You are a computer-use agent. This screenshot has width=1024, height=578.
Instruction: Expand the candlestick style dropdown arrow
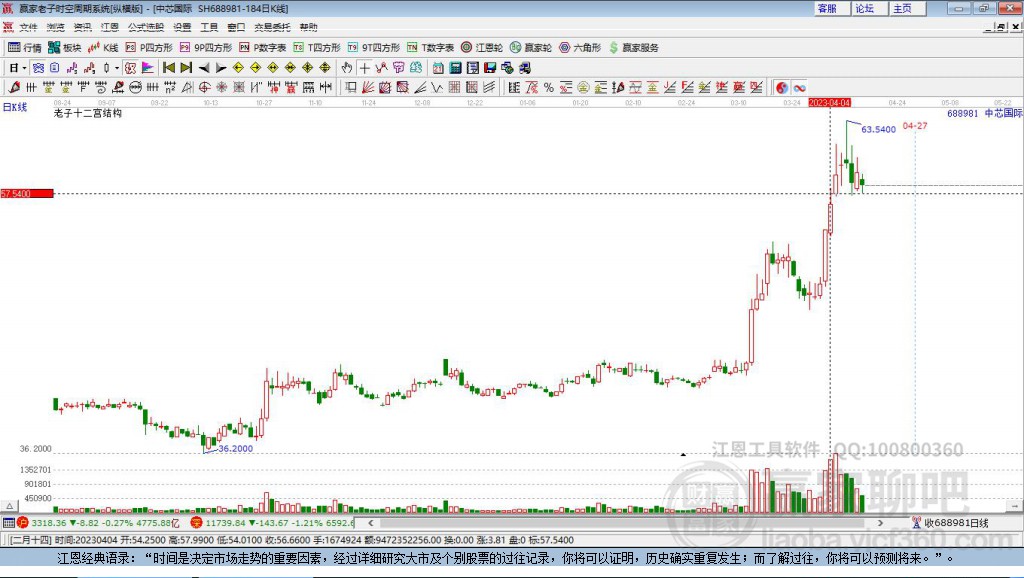pyautogui.click(x=116, y=68)
